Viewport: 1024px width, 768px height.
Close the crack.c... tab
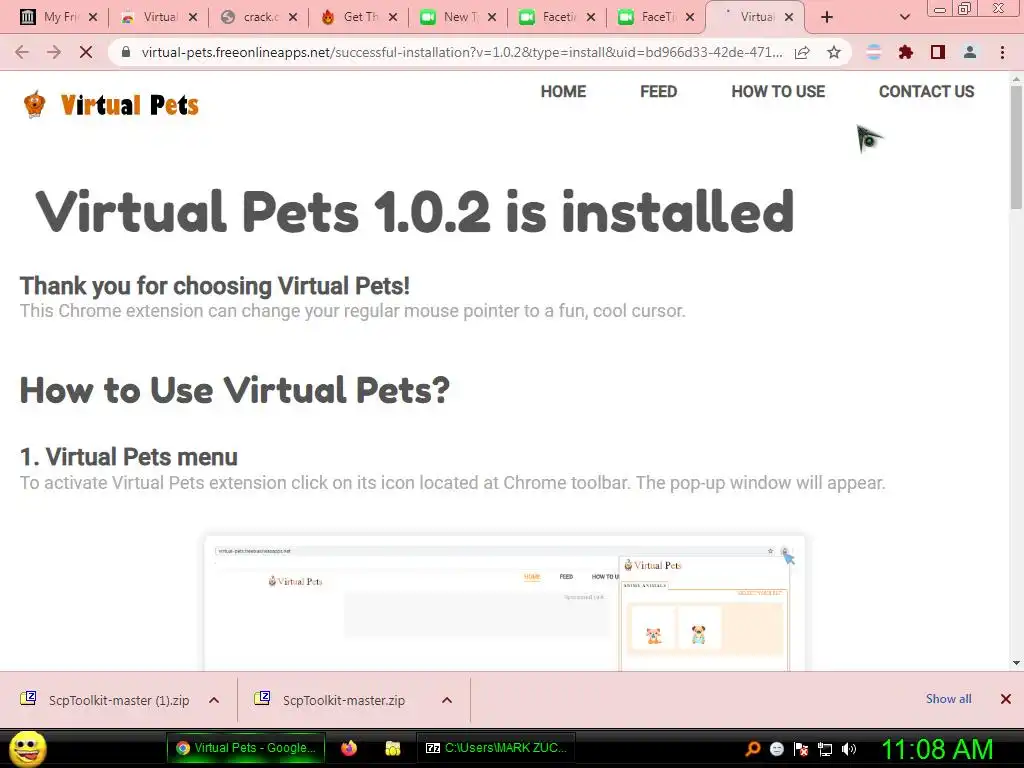pos(293,17)
